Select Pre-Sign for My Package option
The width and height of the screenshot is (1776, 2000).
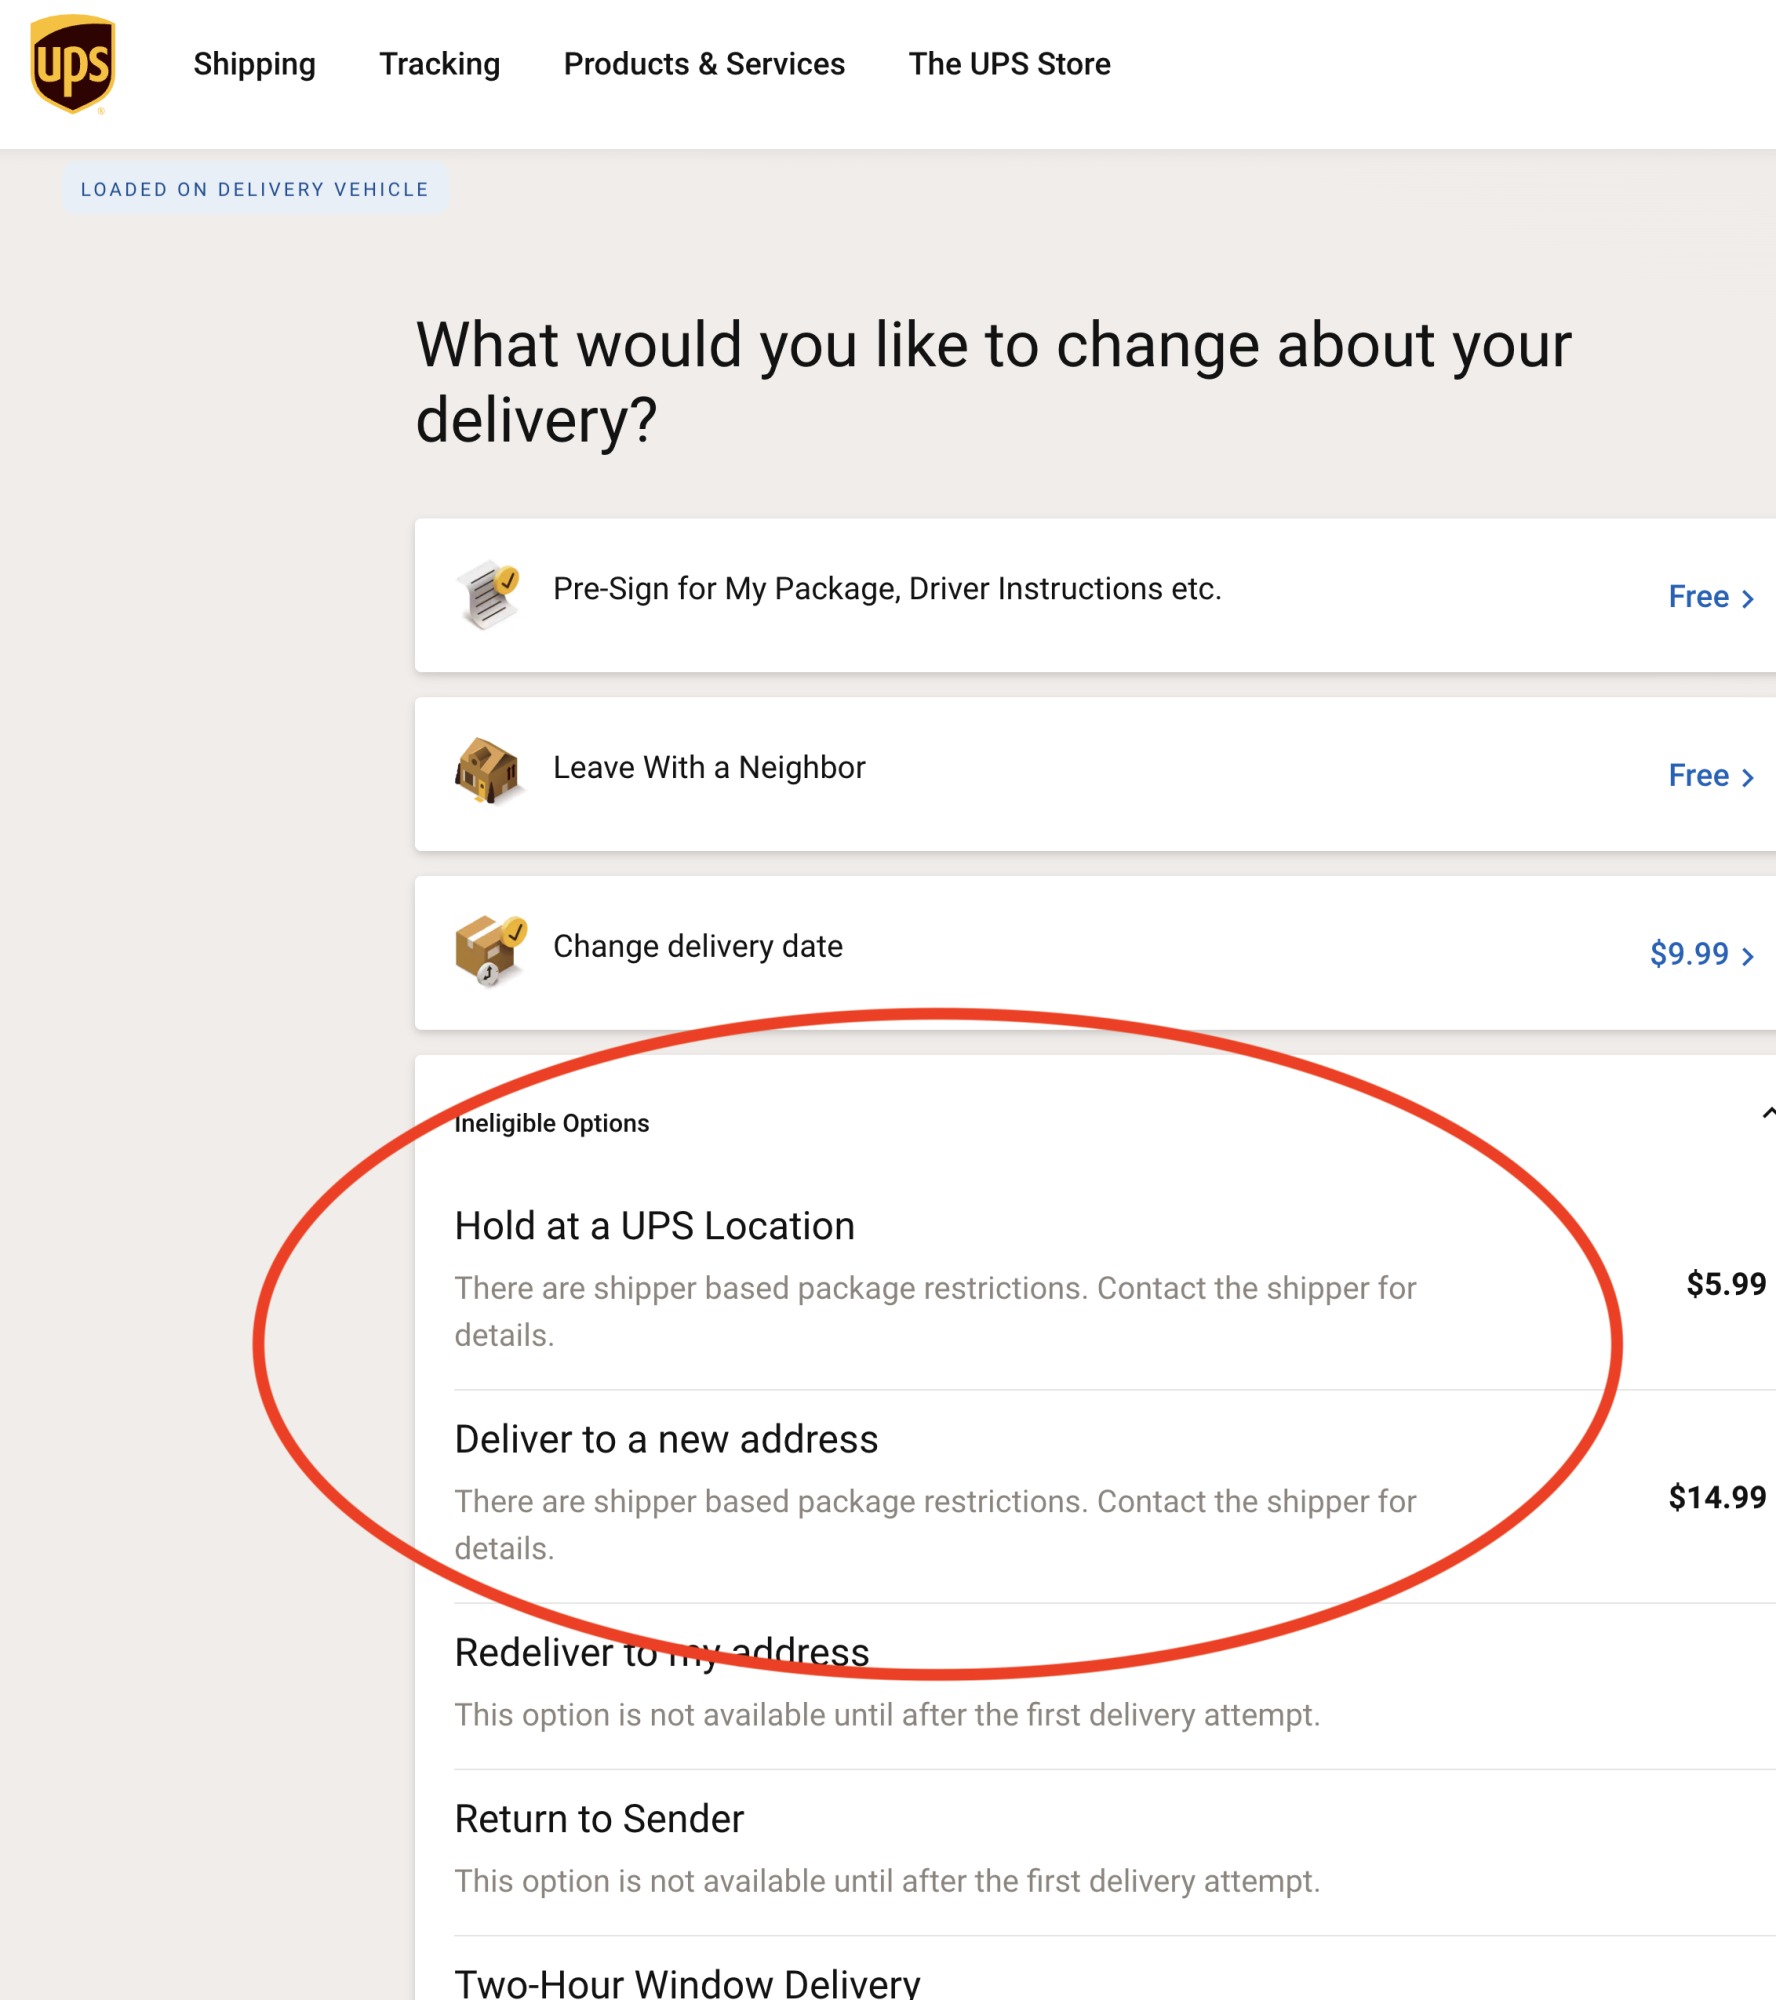(887, 589)
